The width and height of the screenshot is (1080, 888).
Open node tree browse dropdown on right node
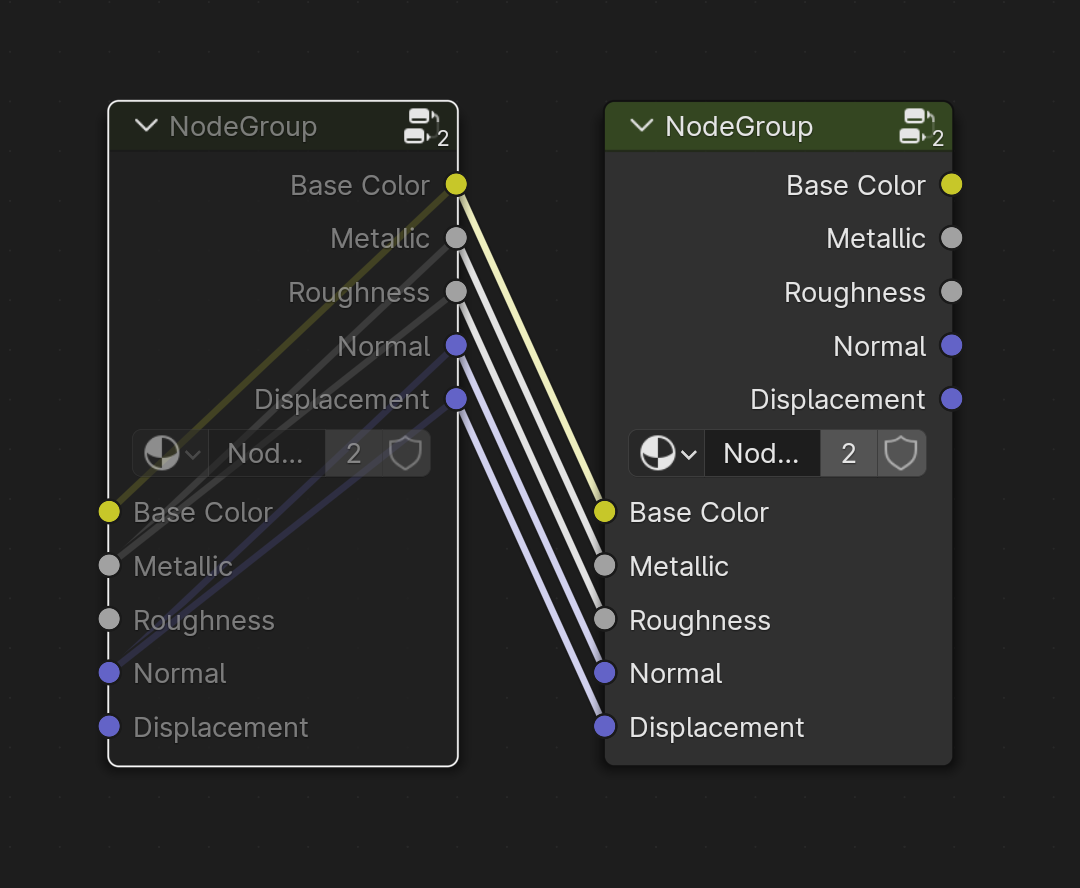pyautogui.click(x=667, y=453)
